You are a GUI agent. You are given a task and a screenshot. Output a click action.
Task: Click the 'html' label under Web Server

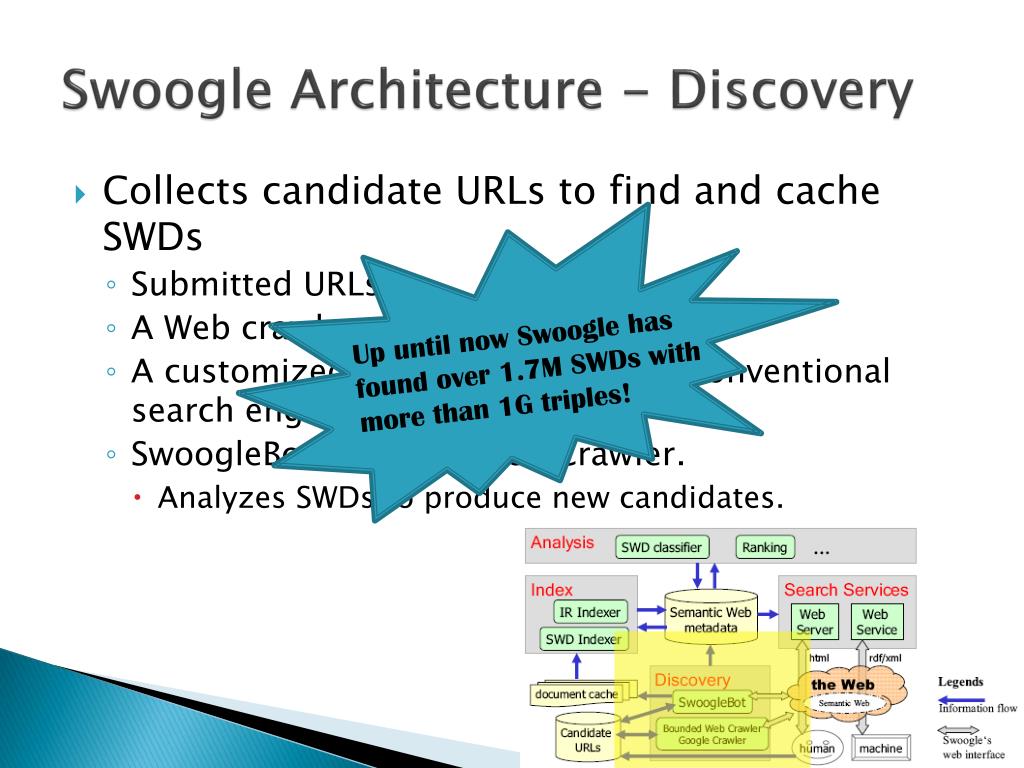click(819, 658)
